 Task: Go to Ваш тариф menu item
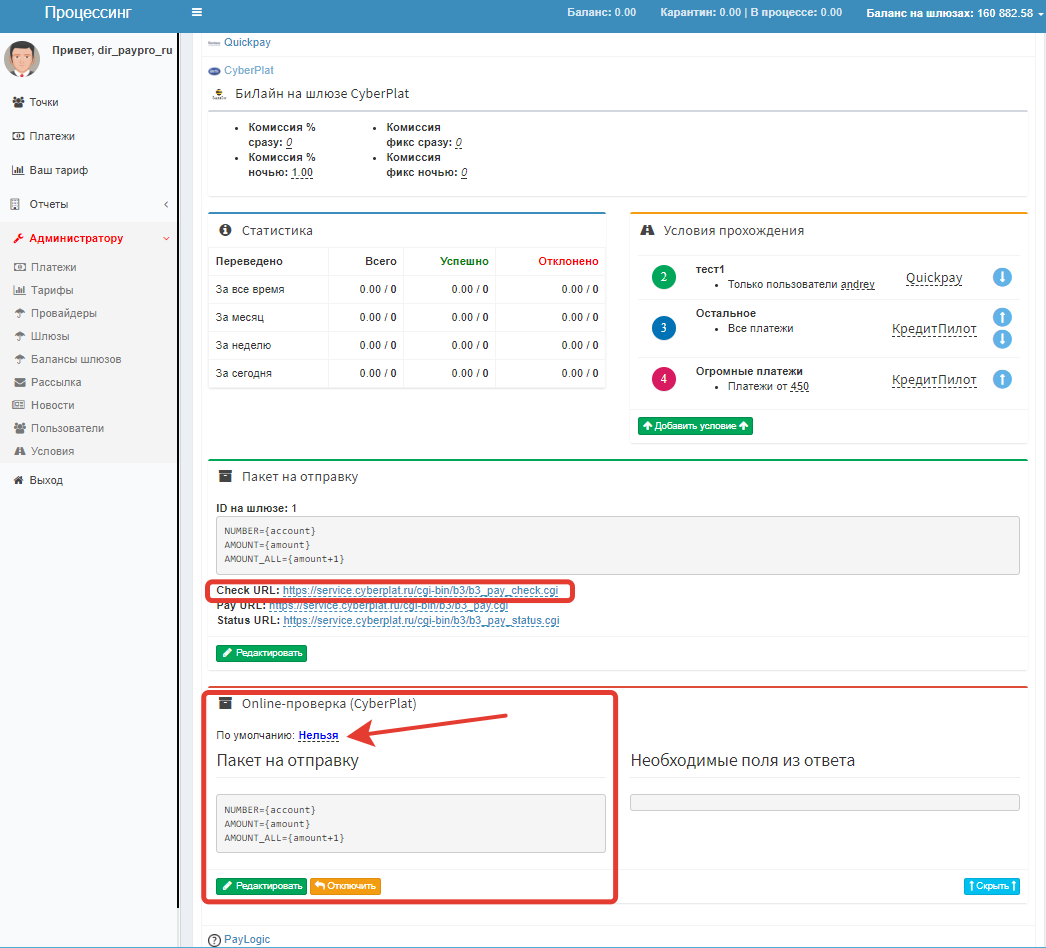(58, 170)
